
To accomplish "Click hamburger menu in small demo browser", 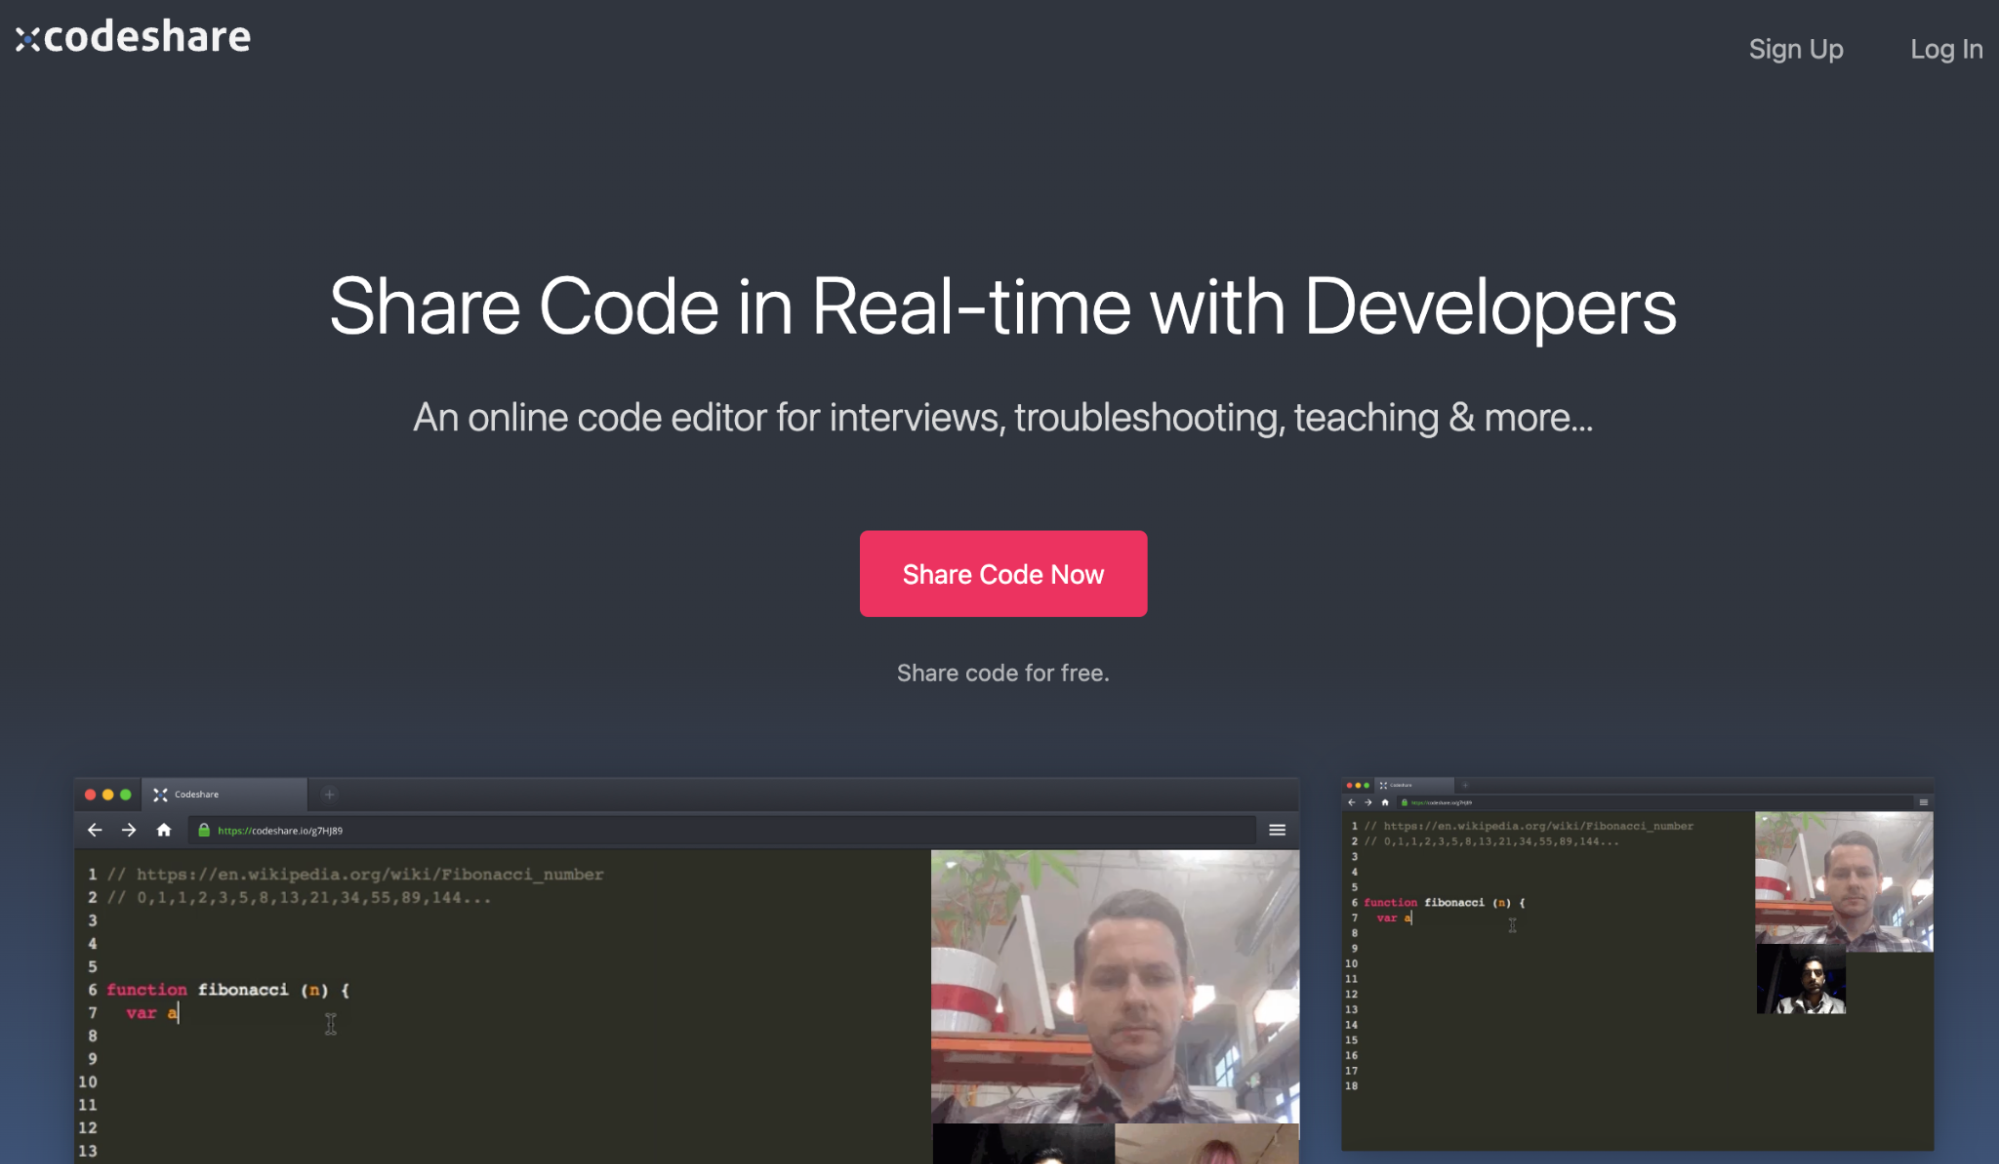I will click(x=1923, y=802).
